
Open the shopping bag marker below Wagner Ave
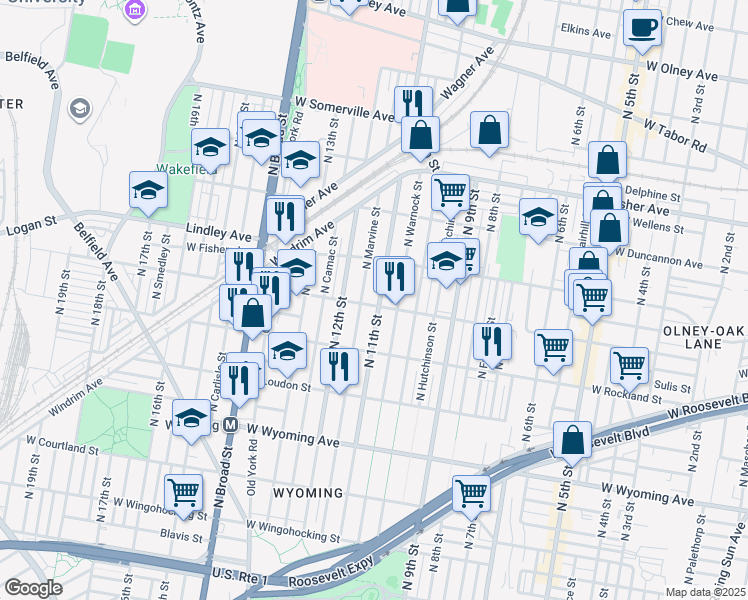pos(421,134)
